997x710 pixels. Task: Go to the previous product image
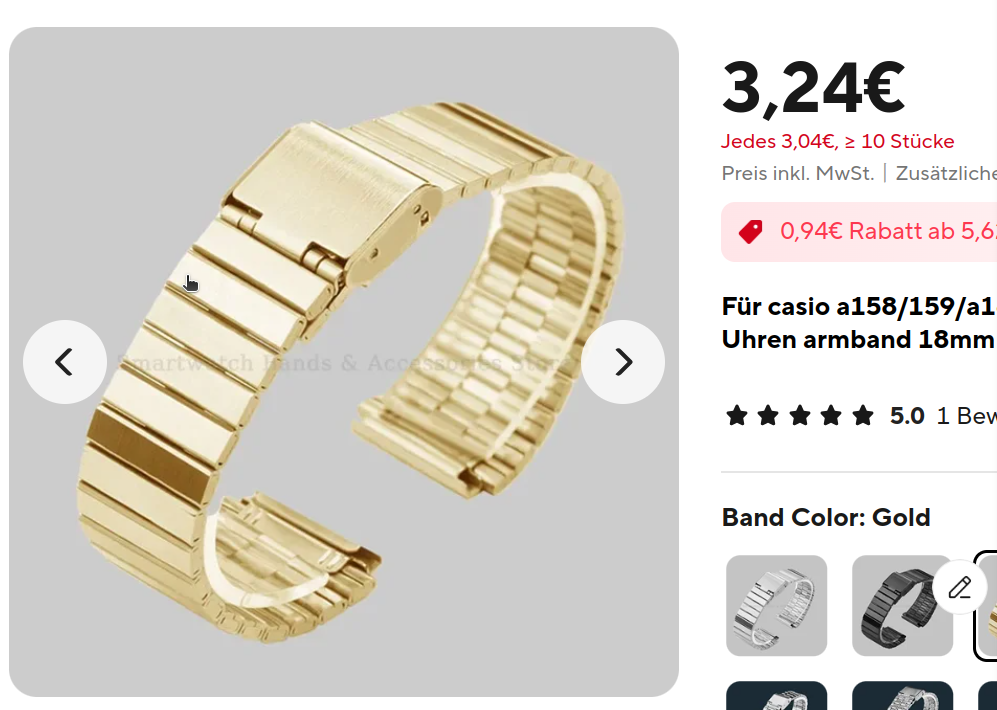(65, 362)
